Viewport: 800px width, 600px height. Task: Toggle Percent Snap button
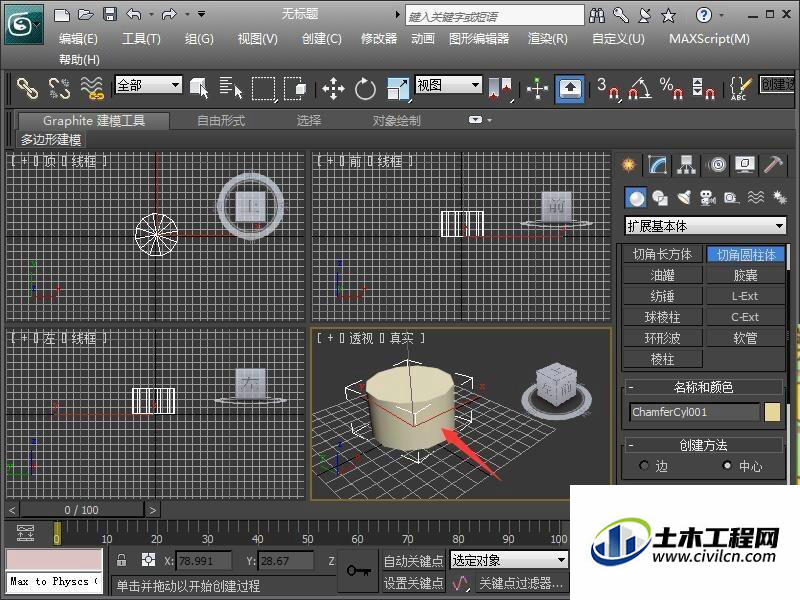tap(671, 89)
